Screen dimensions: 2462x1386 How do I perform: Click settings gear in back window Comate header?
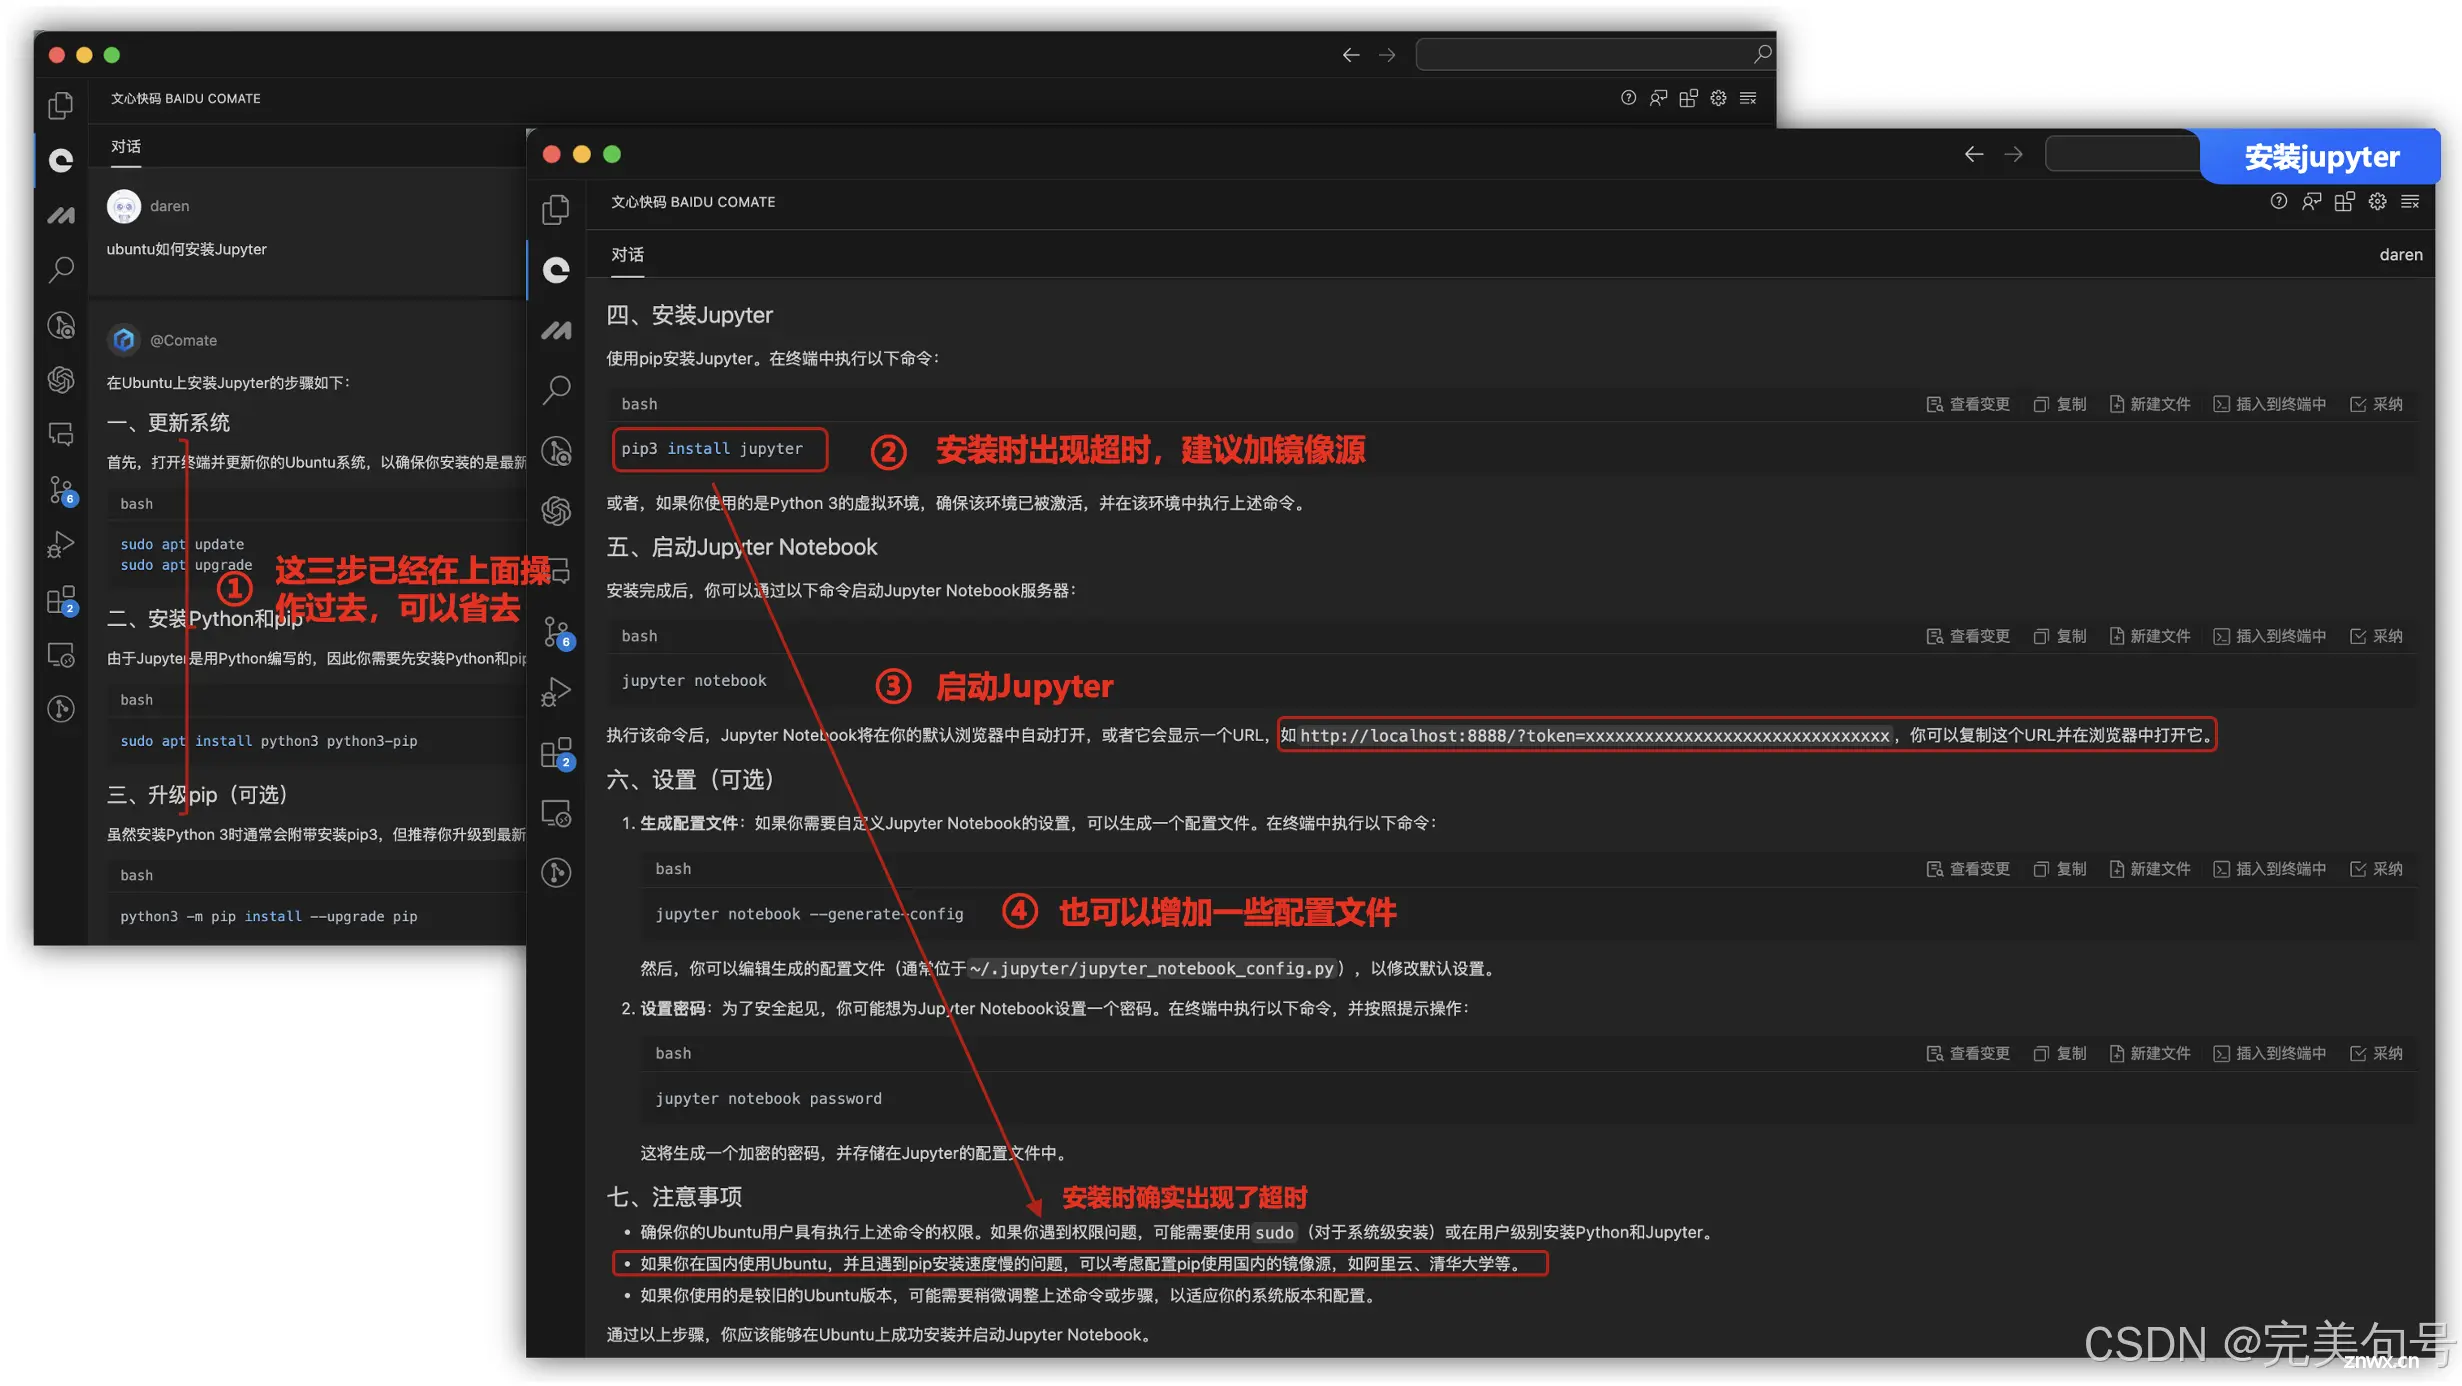(x=1718, y=97)
